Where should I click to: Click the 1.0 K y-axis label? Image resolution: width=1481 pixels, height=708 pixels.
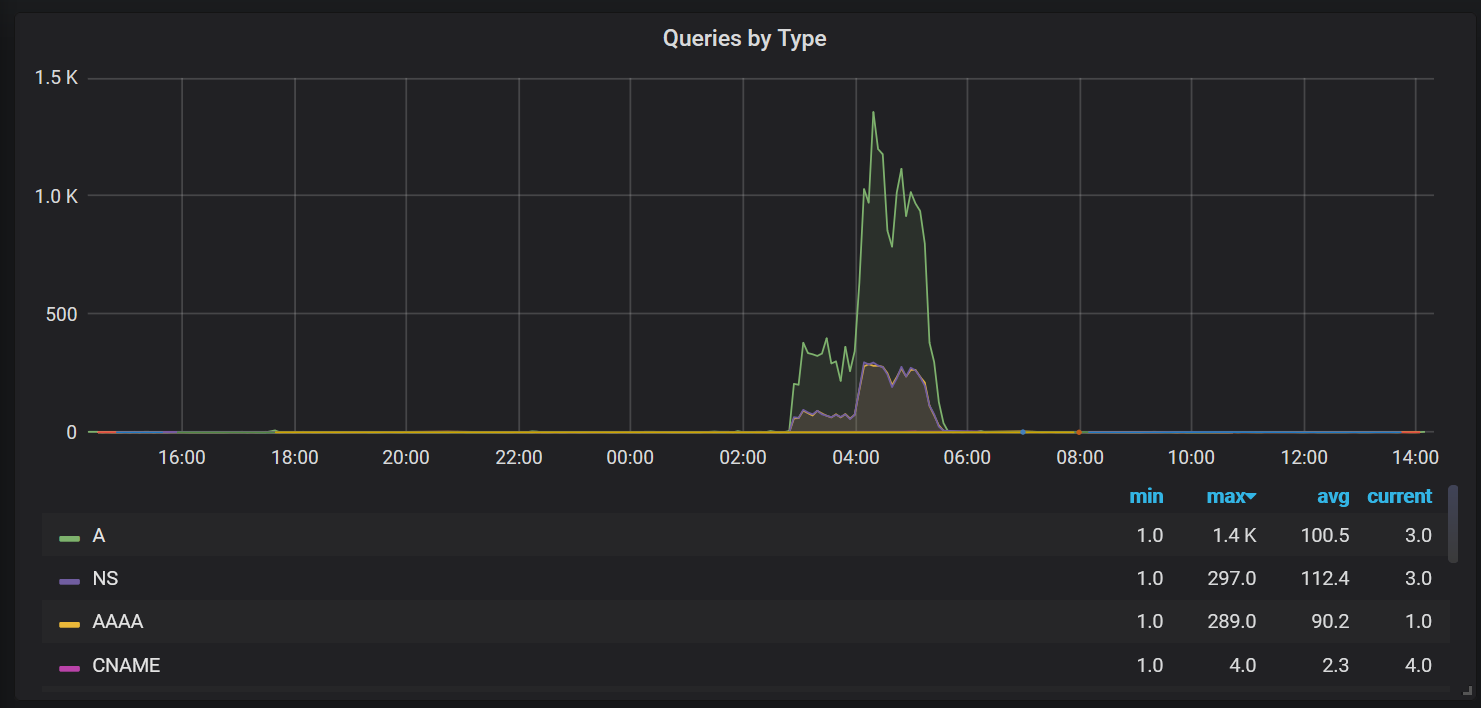click(57, 196)
